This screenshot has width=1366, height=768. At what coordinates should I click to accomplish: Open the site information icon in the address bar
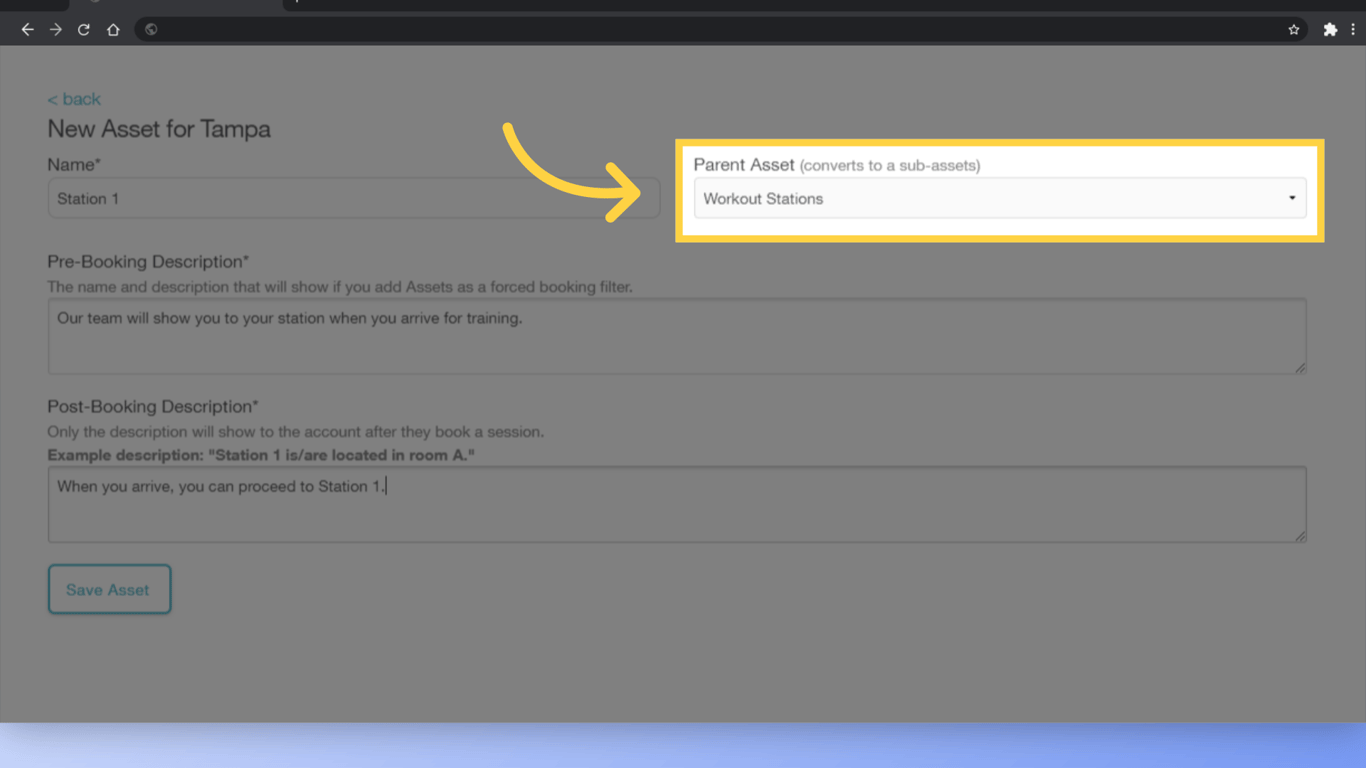pos(150,29)
